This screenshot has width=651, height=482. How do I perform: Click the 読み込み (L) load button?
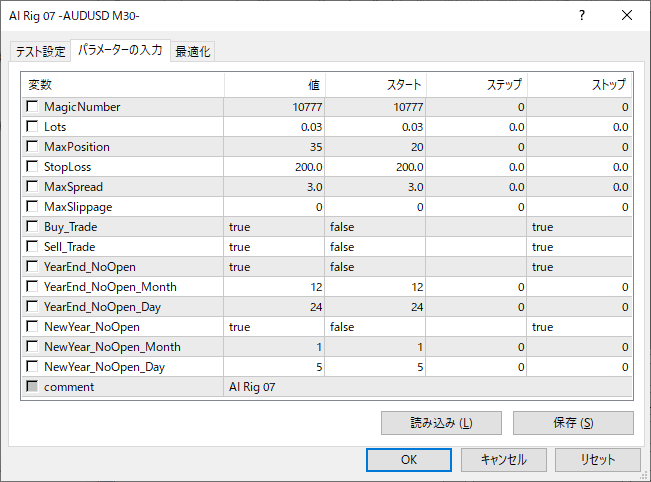click(441, 423)
